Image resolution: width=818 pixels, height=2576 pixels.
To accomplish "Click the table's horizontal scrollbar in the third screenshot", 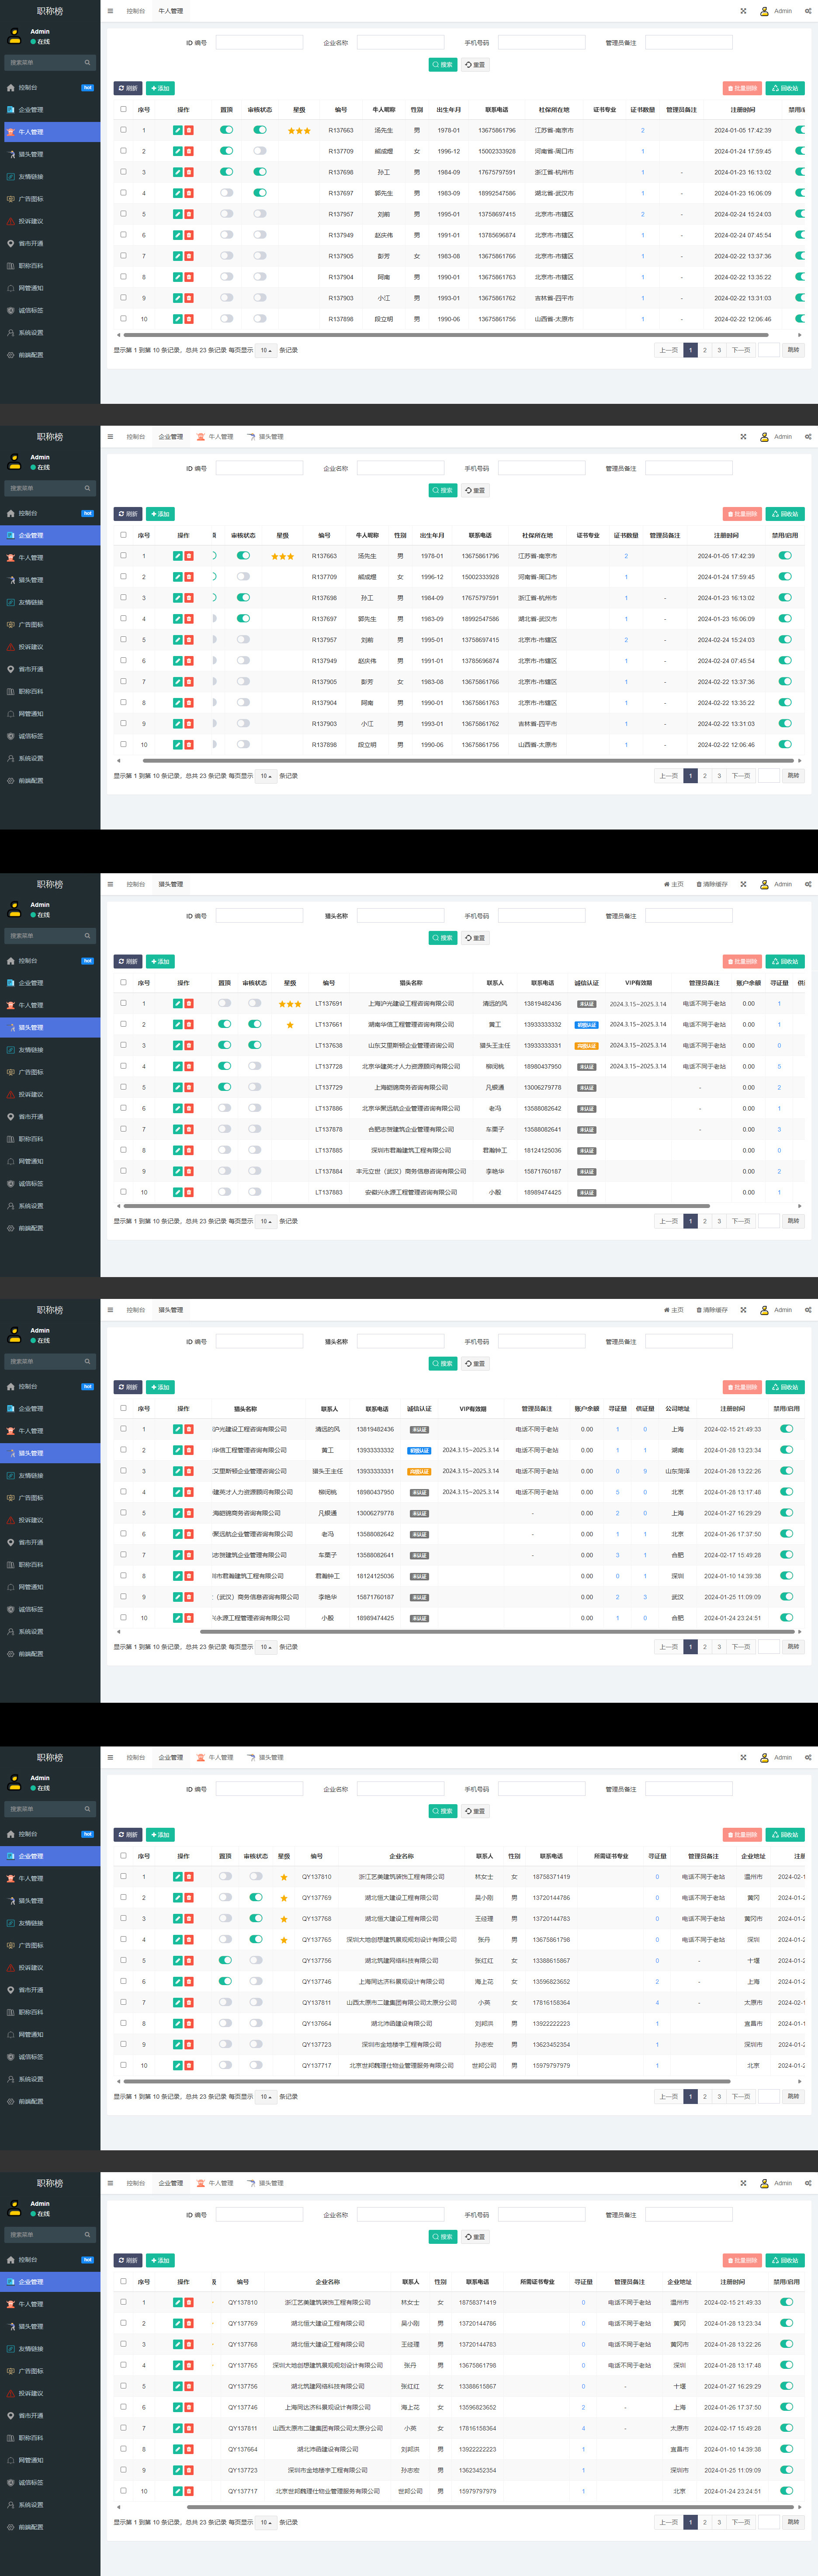I will 416,1206.
